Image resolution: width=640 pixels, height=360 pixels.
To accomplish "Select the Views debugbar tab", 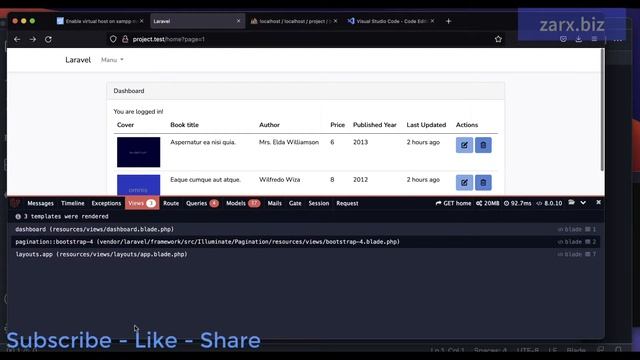I will coord(142,203).
